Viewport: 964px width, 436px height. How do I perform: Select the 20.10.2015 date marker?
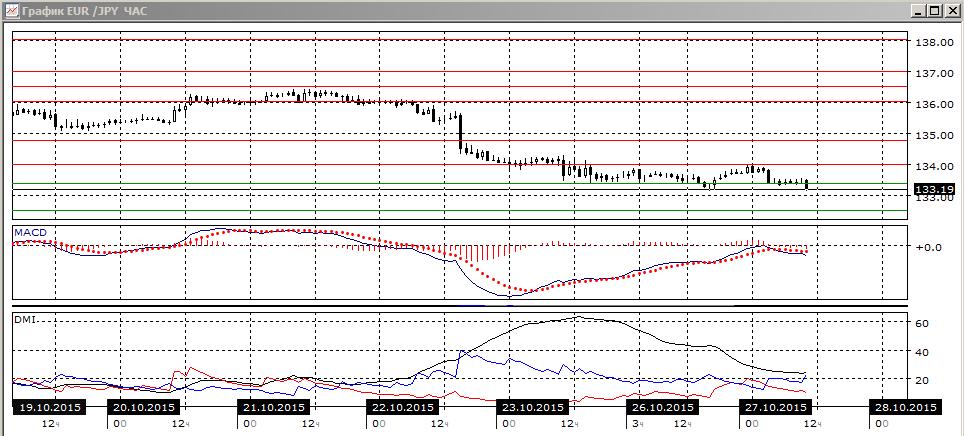pyautogui.click(x=144, y=408)
